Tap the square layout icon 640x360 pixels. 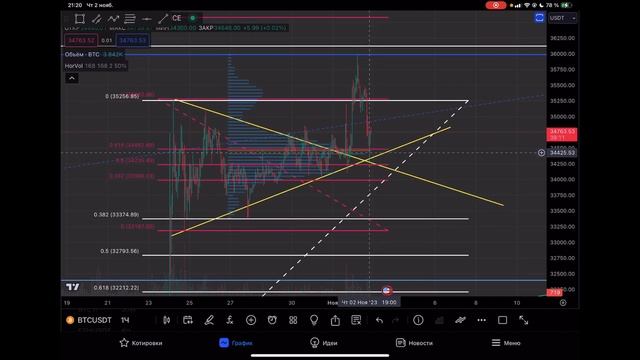(502, 320)
